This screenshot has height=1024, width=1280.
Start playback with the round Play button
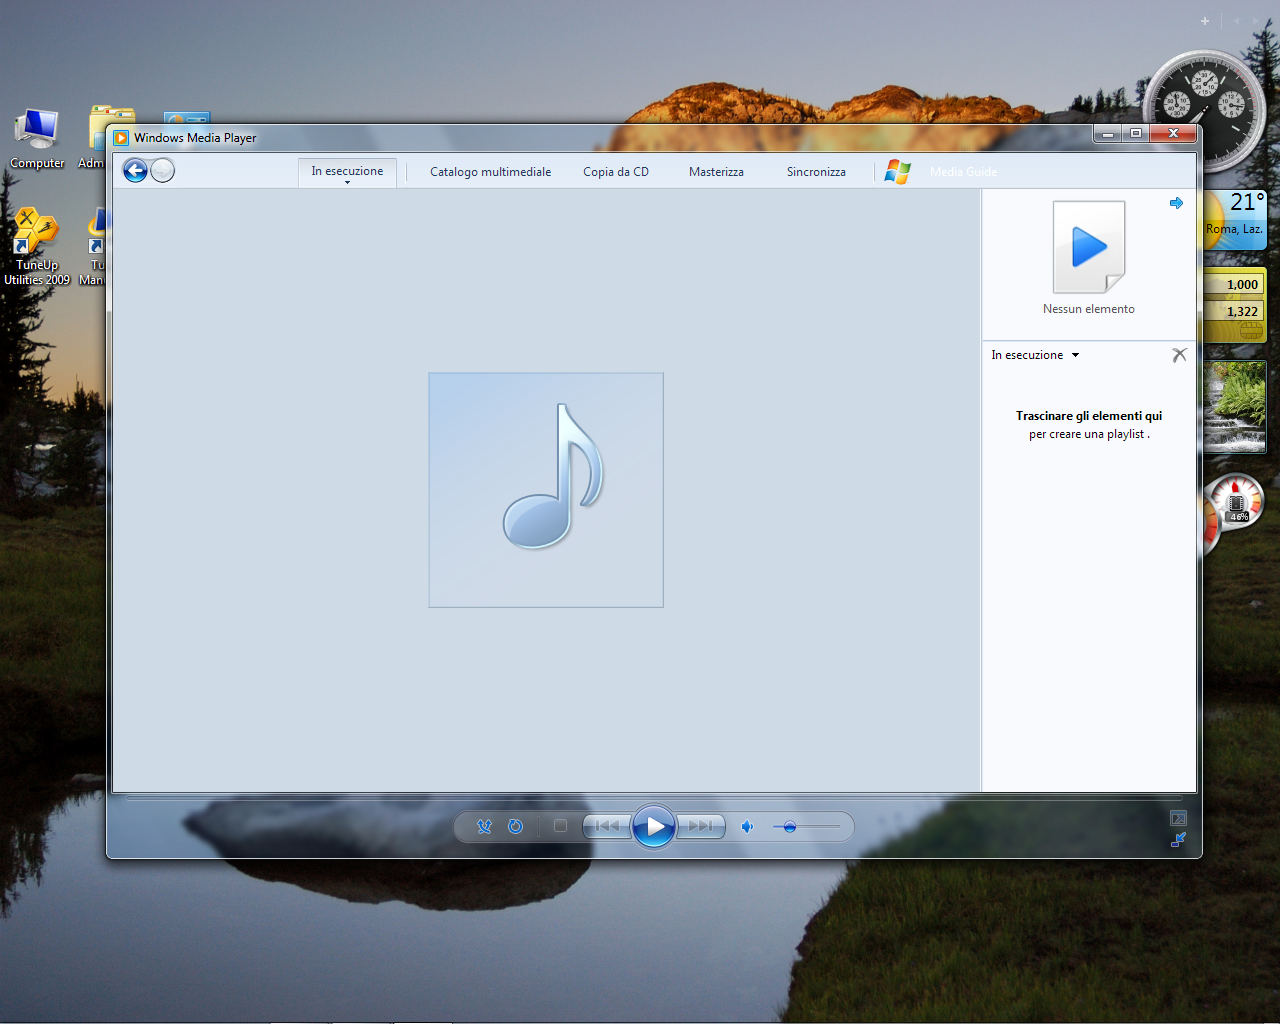[654, 827]
